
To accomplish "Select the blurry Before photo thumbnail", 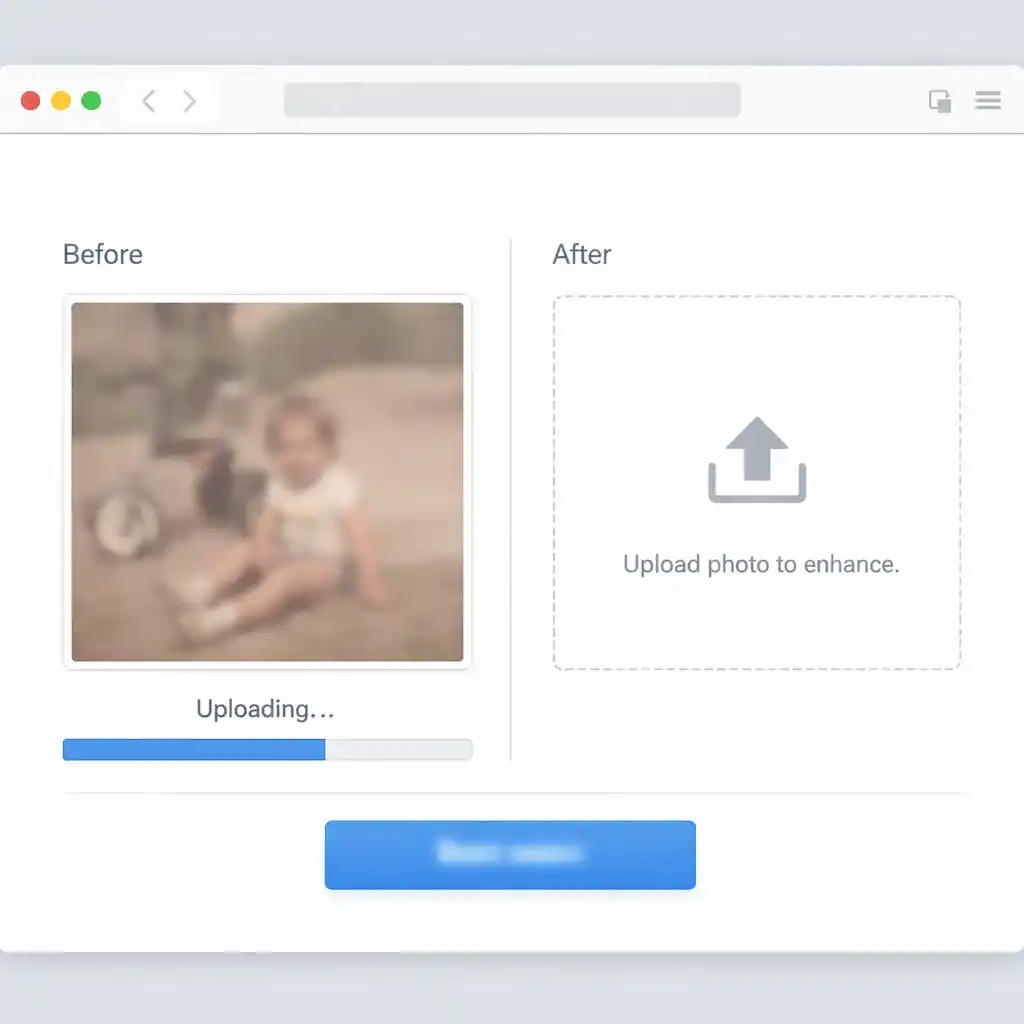I will 267,482.
